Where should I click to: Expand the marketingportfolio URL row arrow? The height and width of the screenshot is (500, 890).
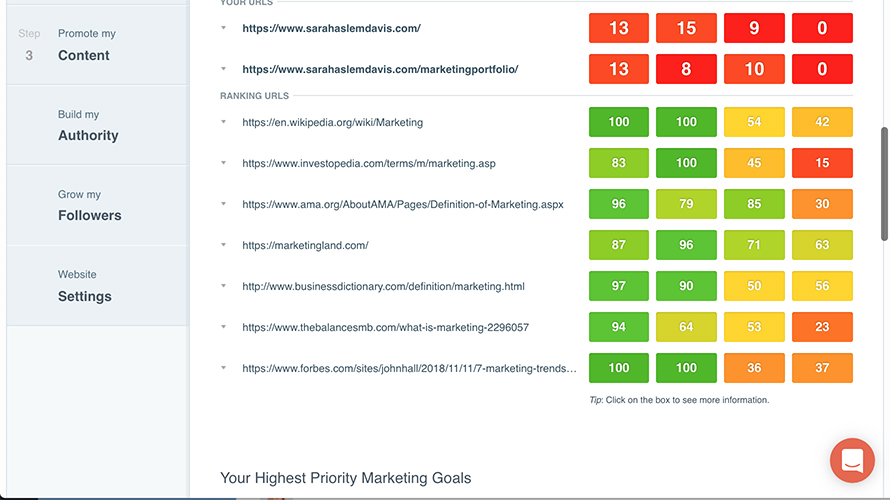point(224,69)
